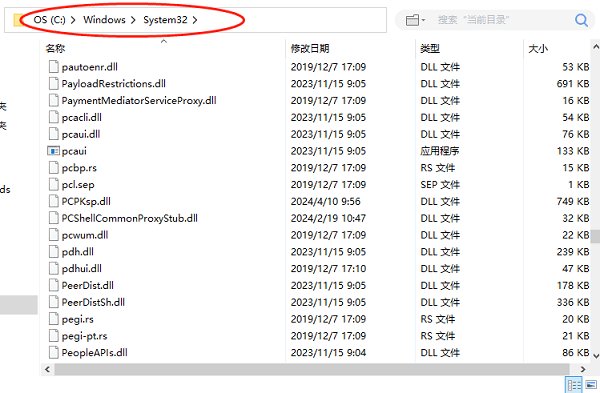Click the vertical scrollbar down arrow
The width and height of the screenshot is (600, 393).
[x=596, y=356]
